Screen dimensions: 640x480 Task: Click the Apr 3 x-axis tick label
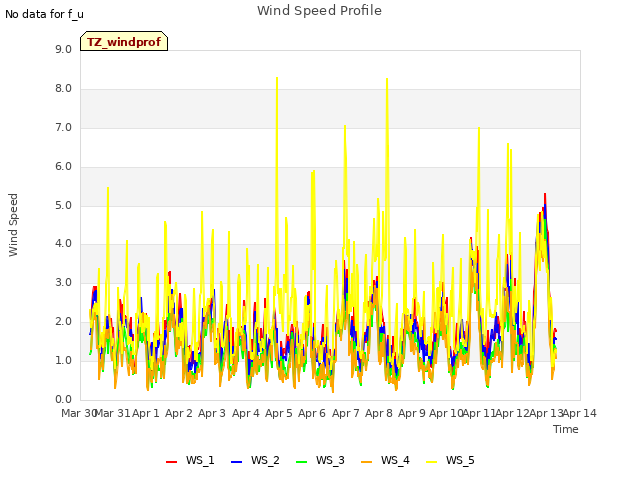coord(212,413)
